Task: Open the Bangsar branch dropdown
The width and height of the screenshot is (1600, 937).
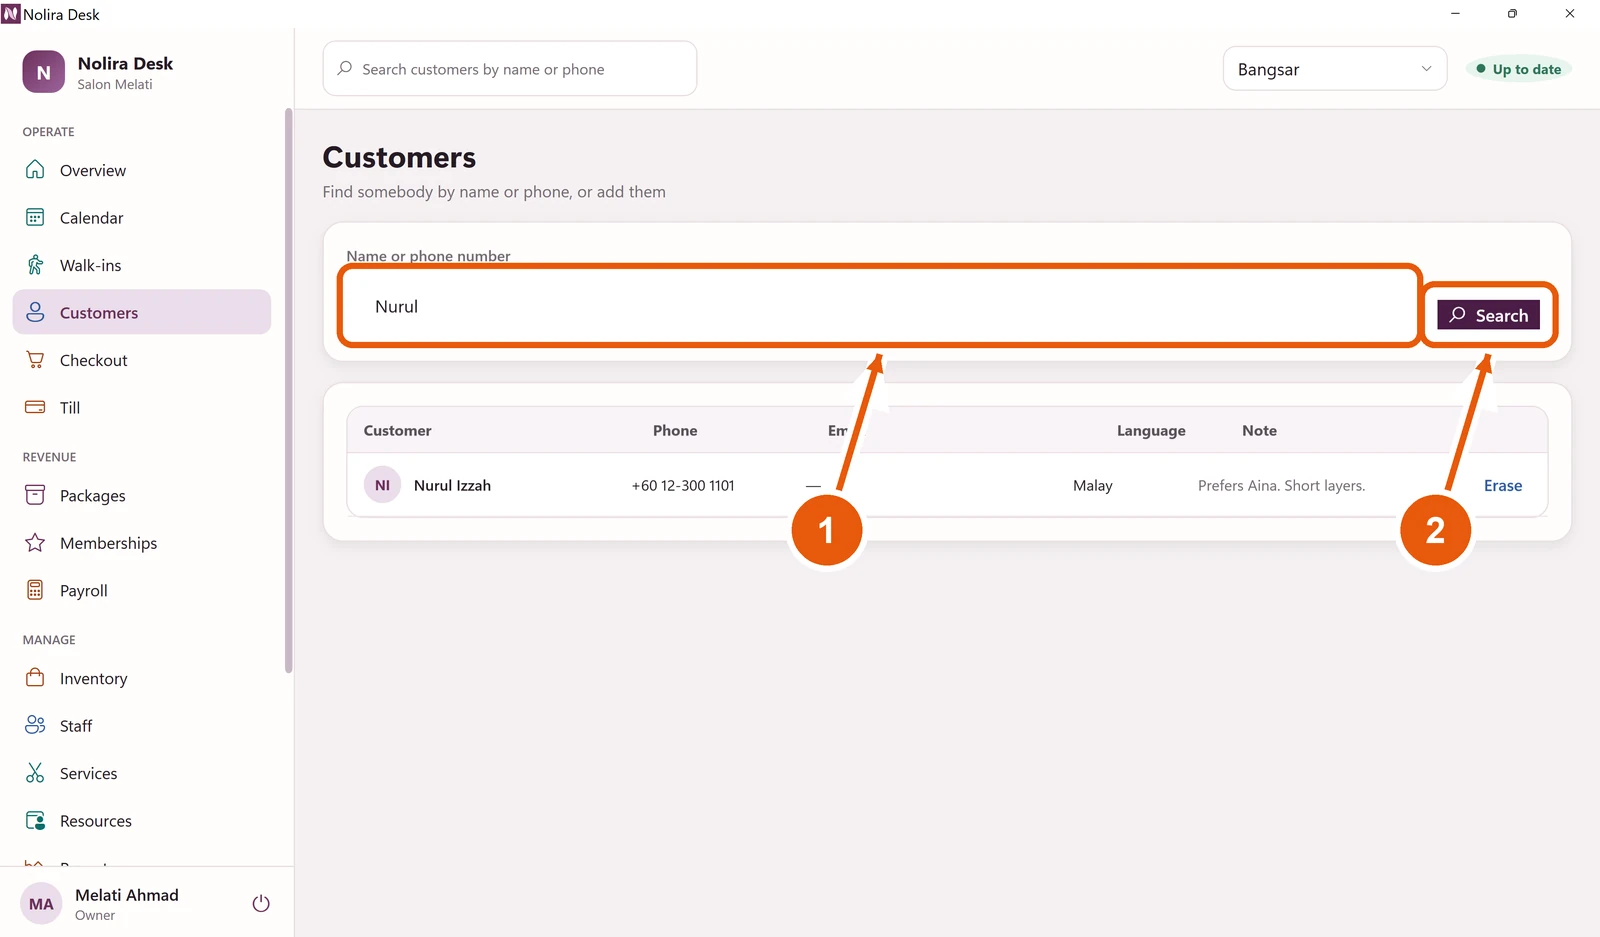Action: click(1335, 69)
